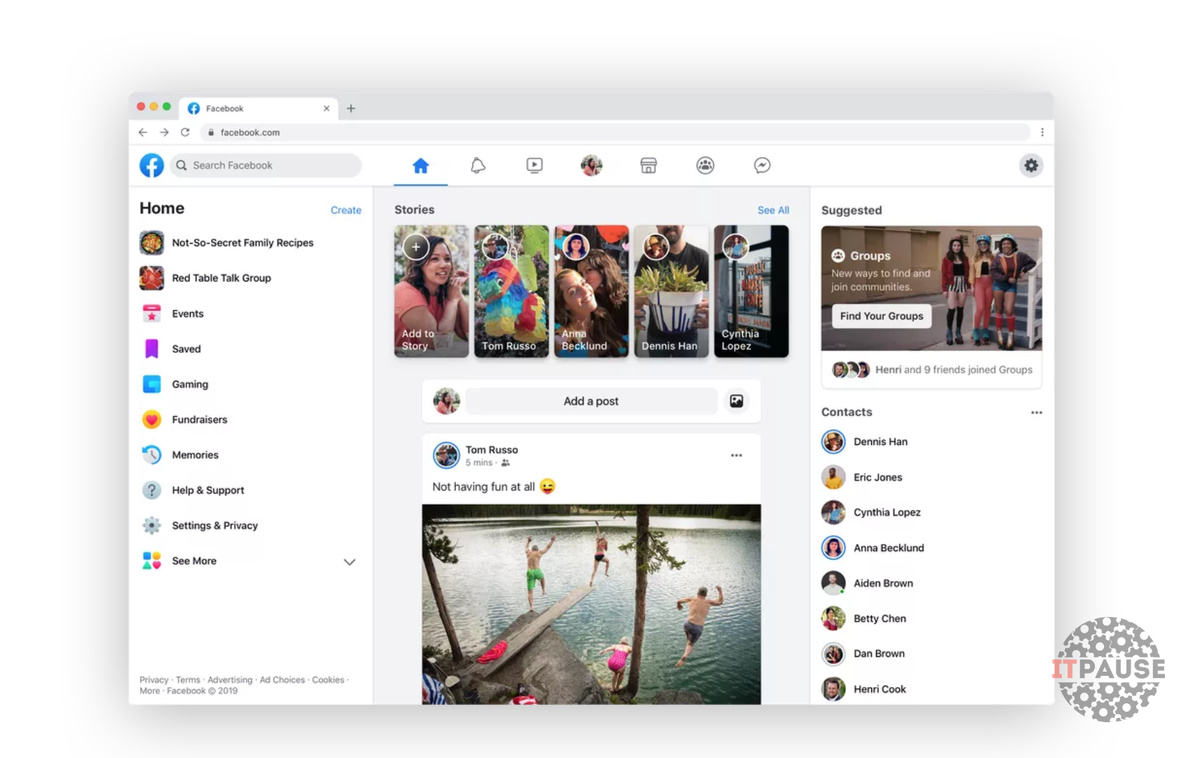Click the More footer link
This screenshot has width=1200, height=758.
[149, 691]
